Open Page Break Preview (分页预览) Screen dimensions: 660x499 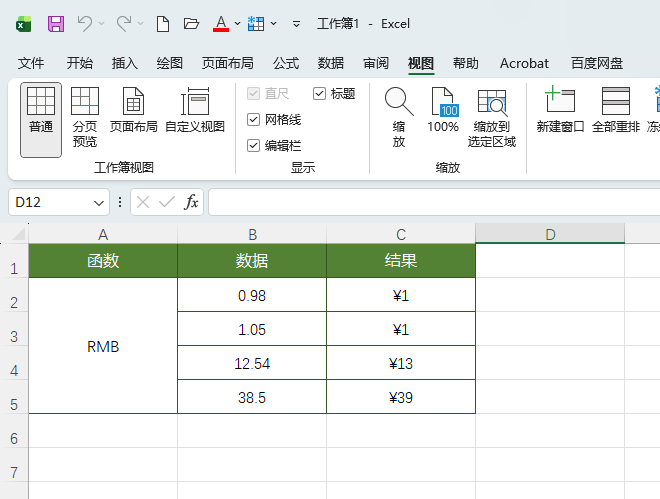click(x=85, y=117)
